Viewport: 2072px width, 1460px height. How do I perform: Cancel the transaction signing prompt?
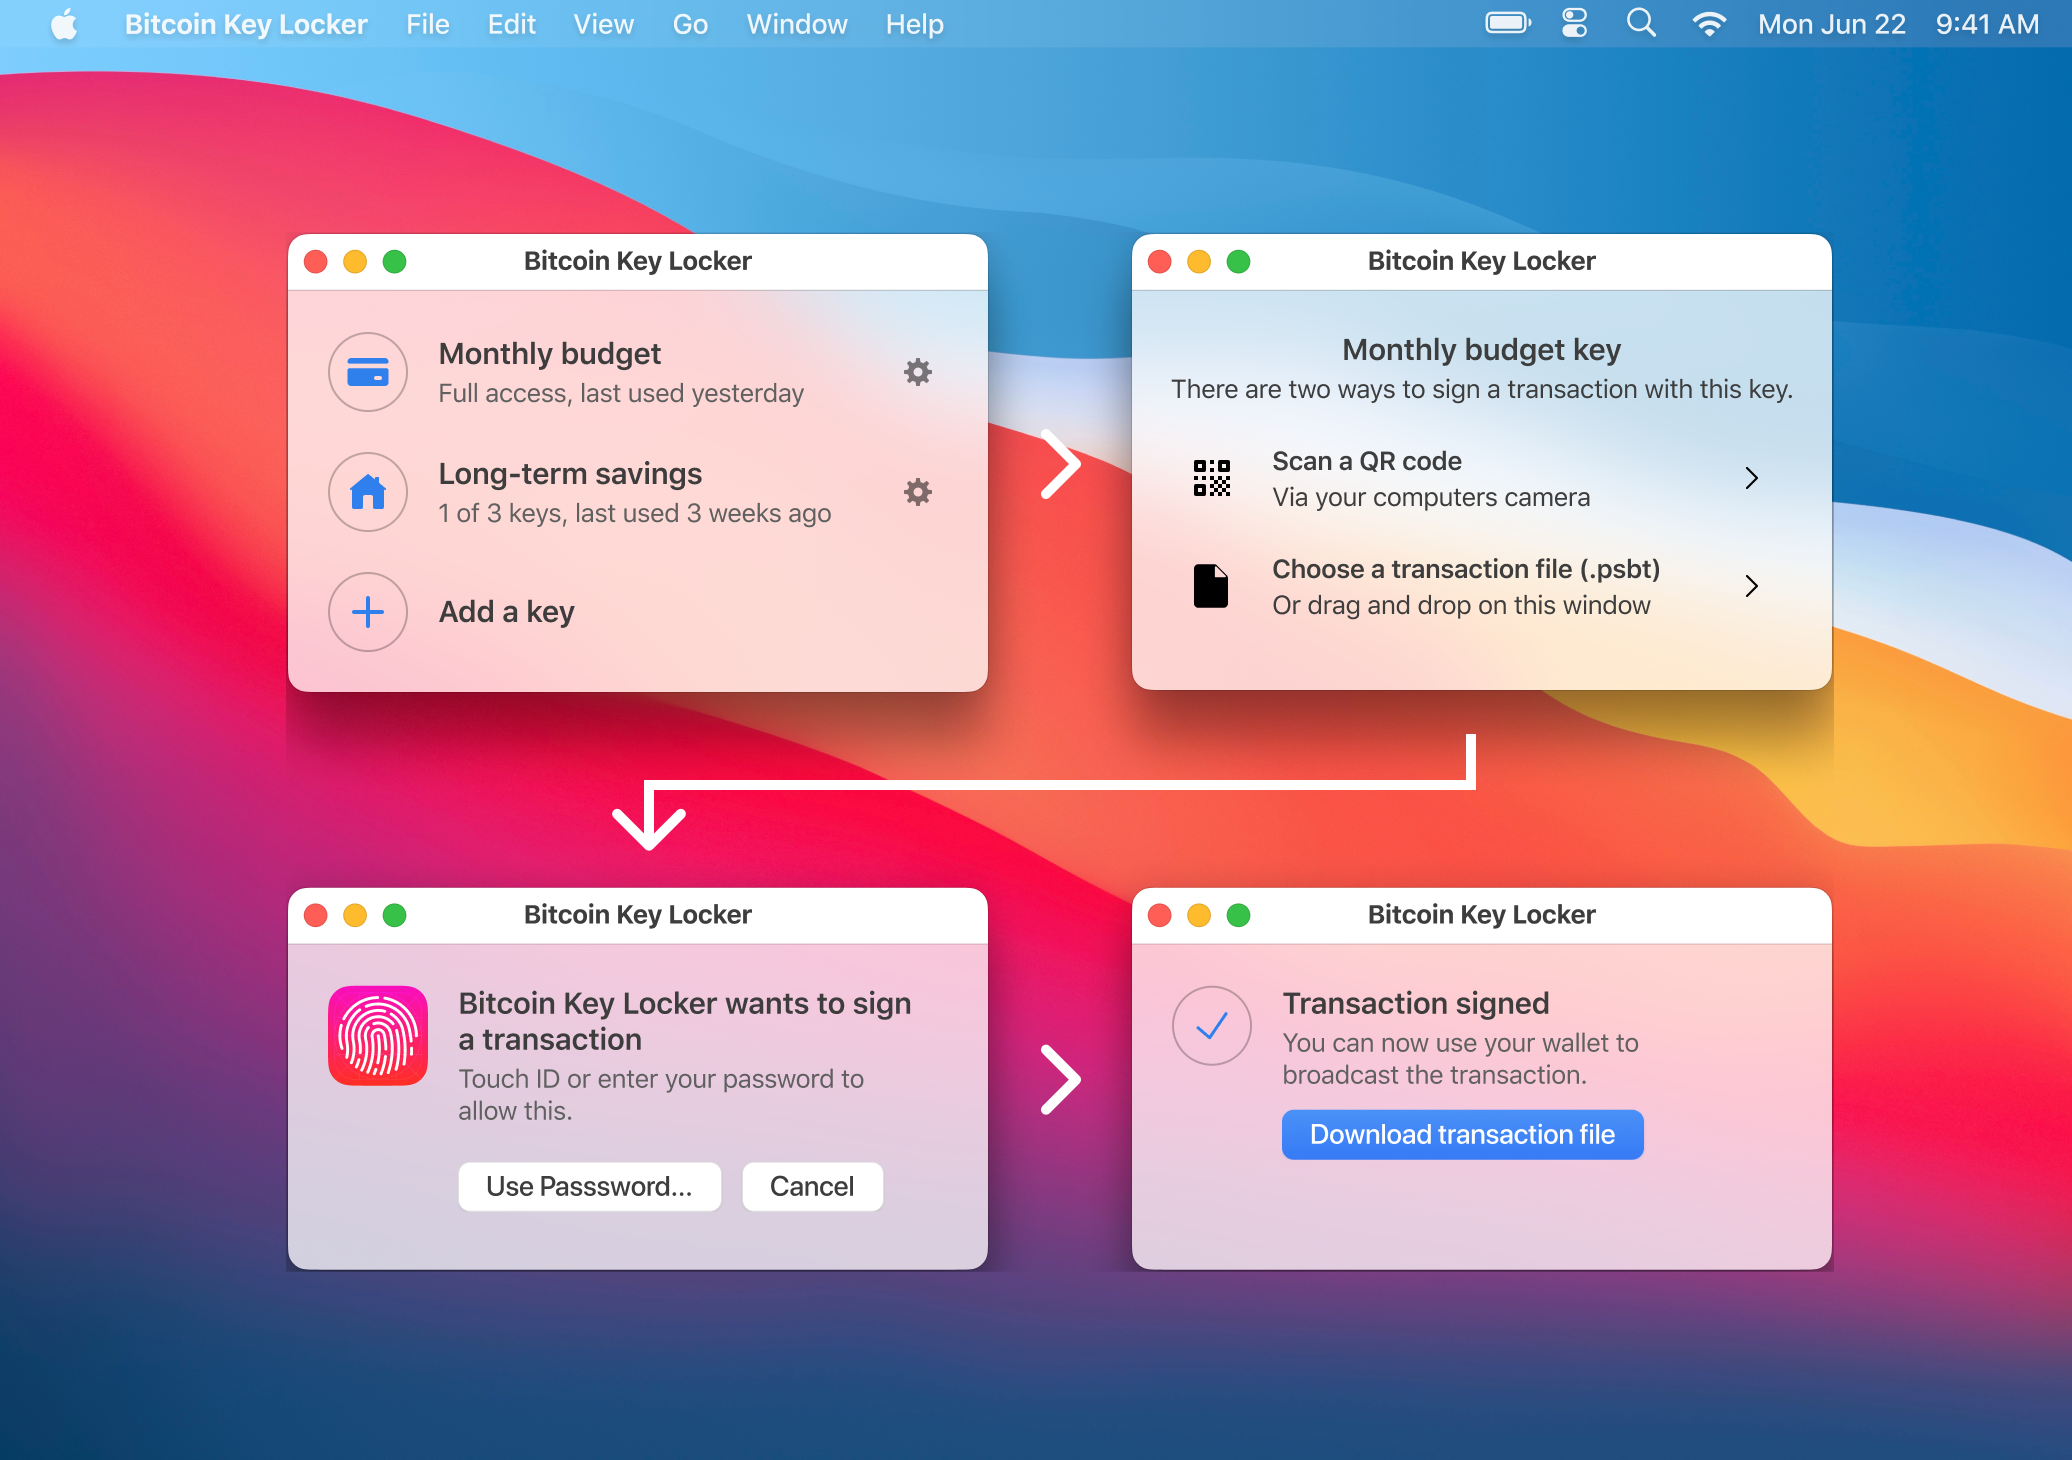click(812, 1186)
